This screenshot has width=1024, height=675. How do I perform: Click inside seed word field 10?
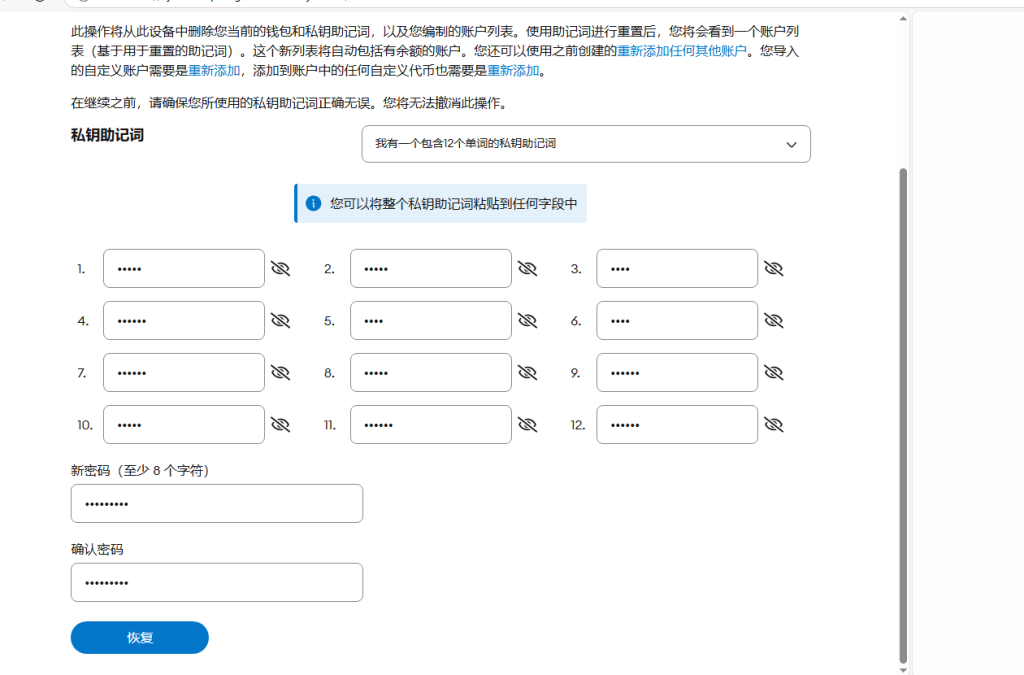click(184, 425)
